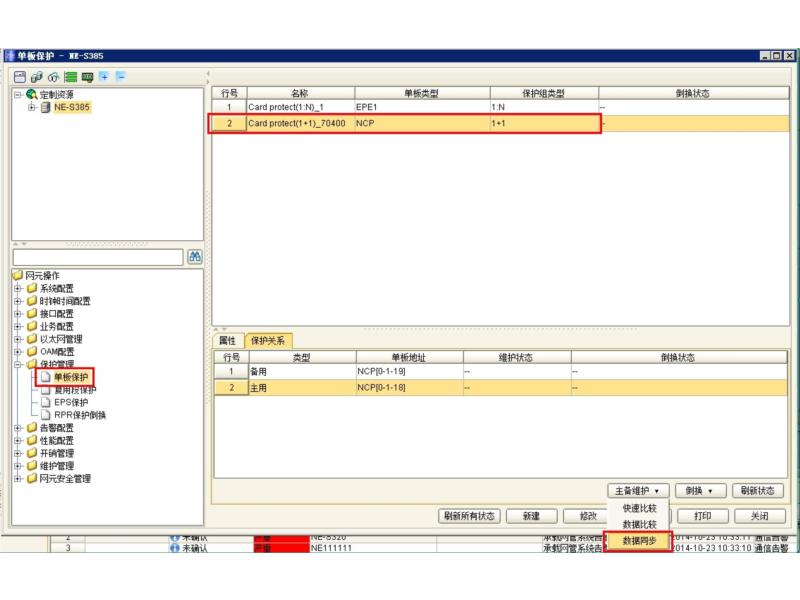Viewport: 800px width, 600px height.
Task: Click the blue minus collapse-all icon
Action: pyautogui.click(x=121, y=76)
